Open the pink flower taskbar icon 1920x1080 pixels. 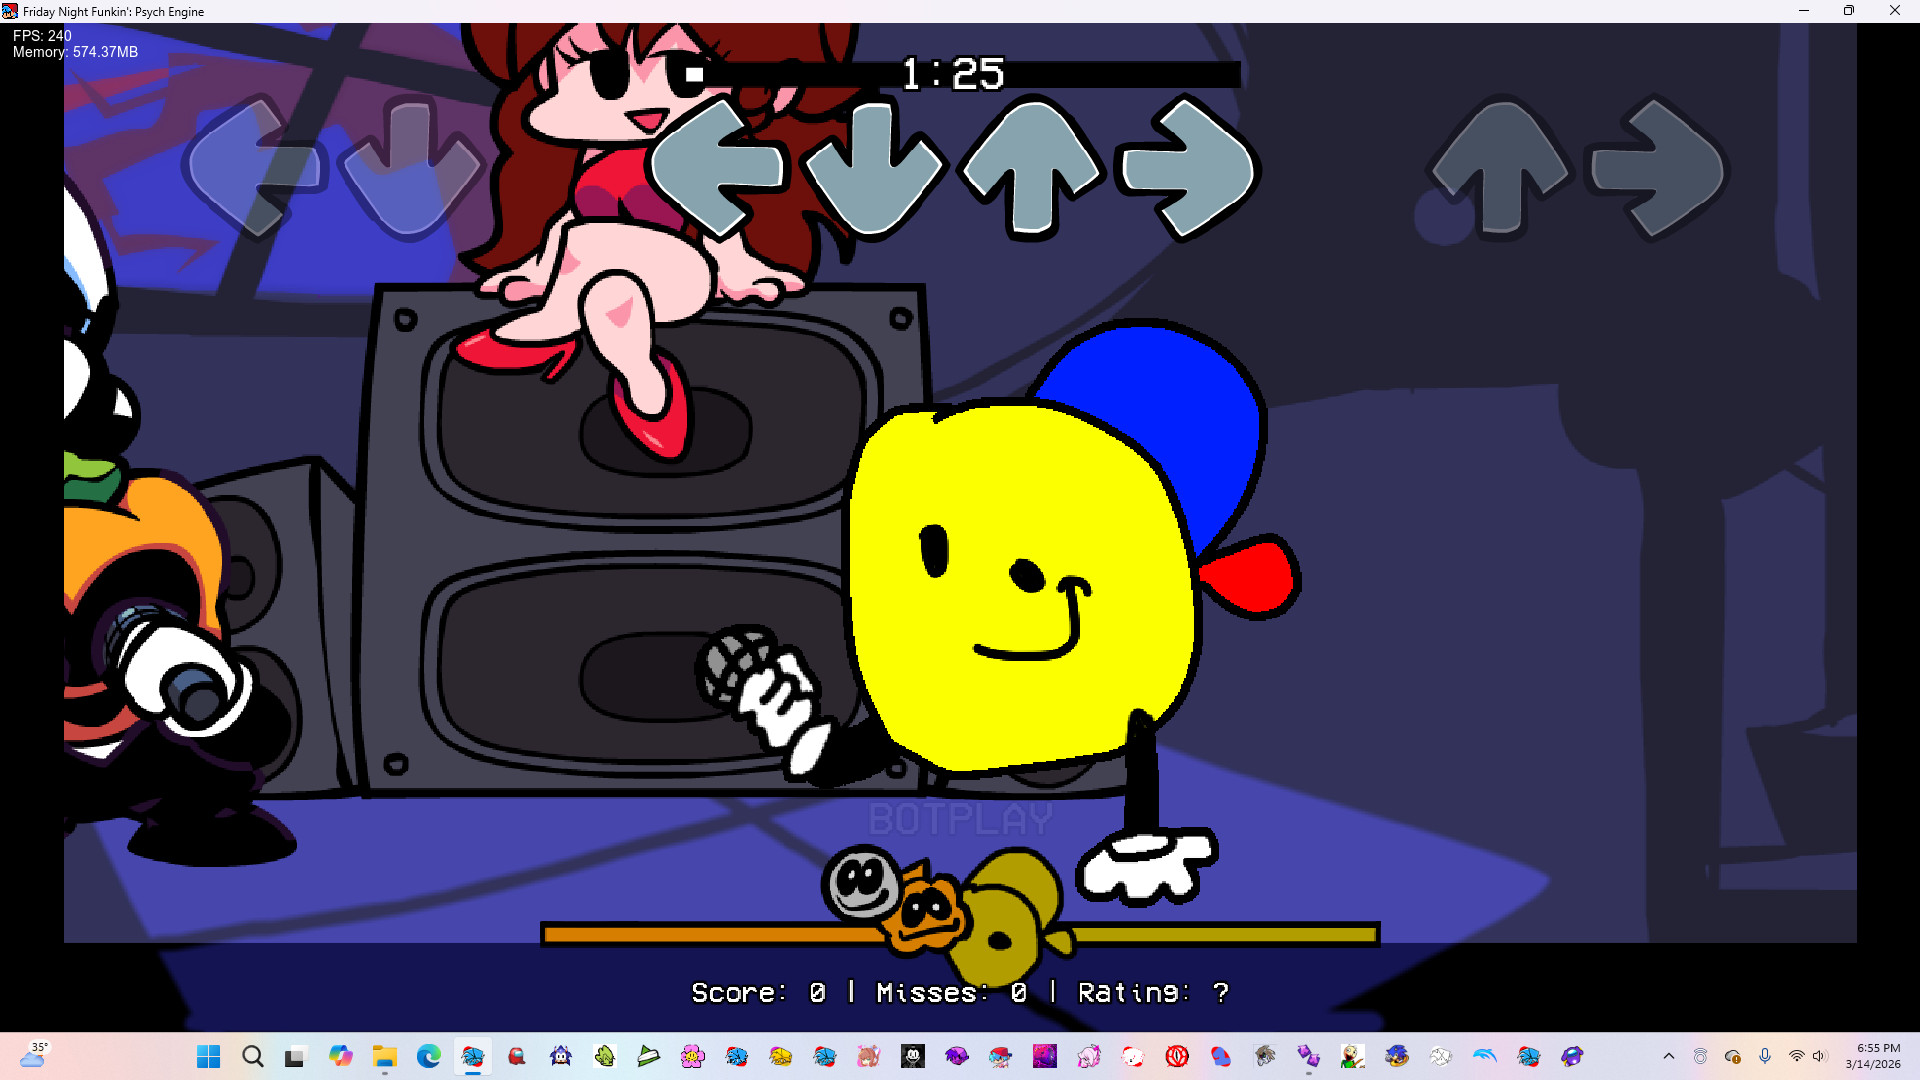pos(692,1056)
